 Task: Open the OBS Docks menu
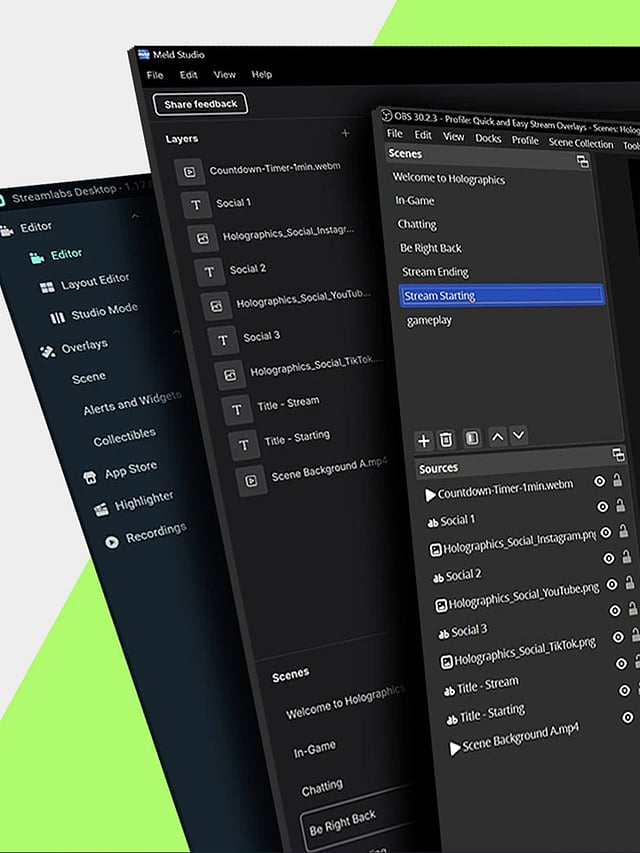488,139
